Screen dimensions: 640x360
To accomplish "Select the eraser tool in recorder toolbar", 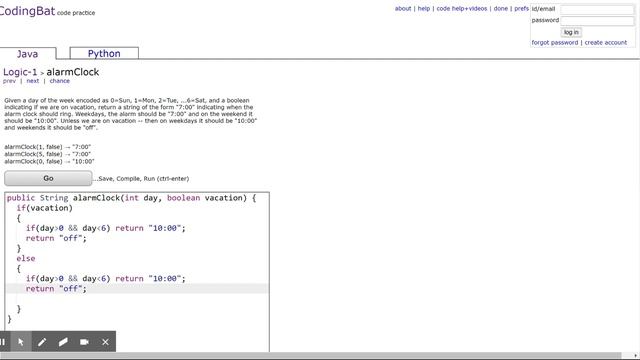I will 63,342.
